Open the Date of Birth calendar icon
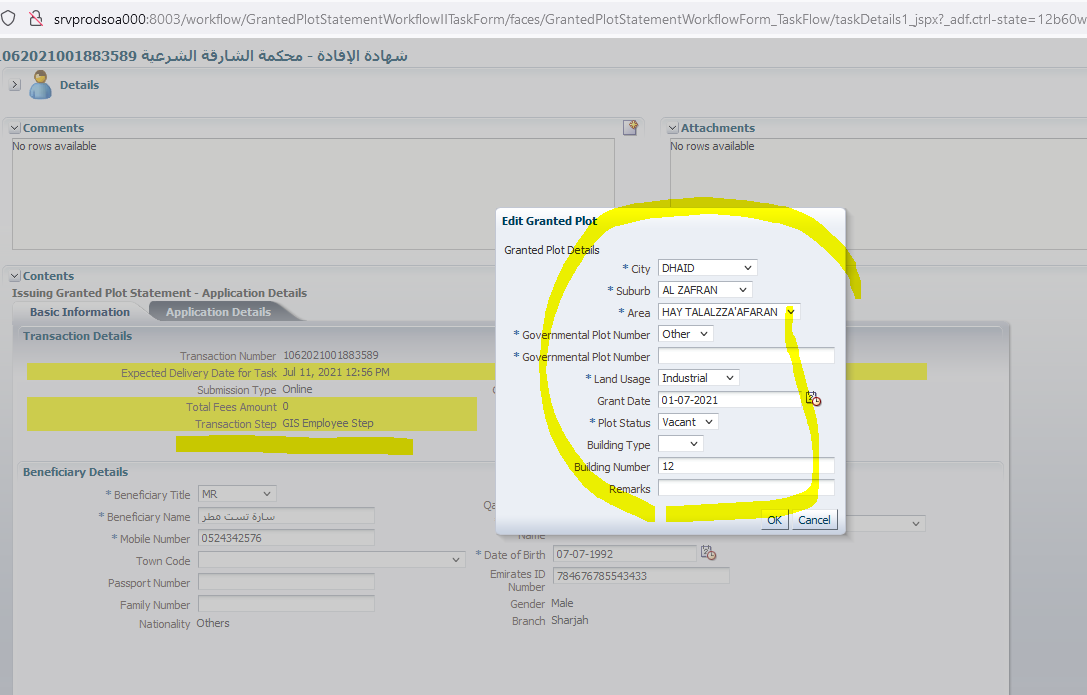Viewport: 1087px width, 695px height. [x=708, y=553]
